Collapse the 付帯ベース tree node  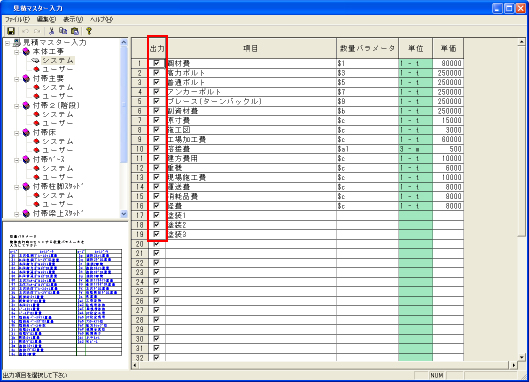point(16,160)
